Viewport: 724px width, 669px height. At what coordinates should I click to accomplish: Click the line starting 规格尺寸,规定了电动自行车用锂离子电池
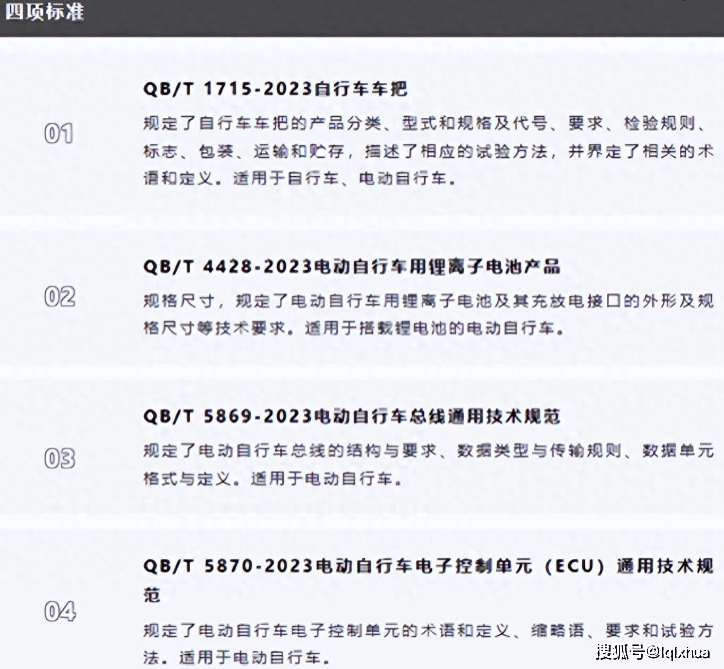(x=428, y=301)
